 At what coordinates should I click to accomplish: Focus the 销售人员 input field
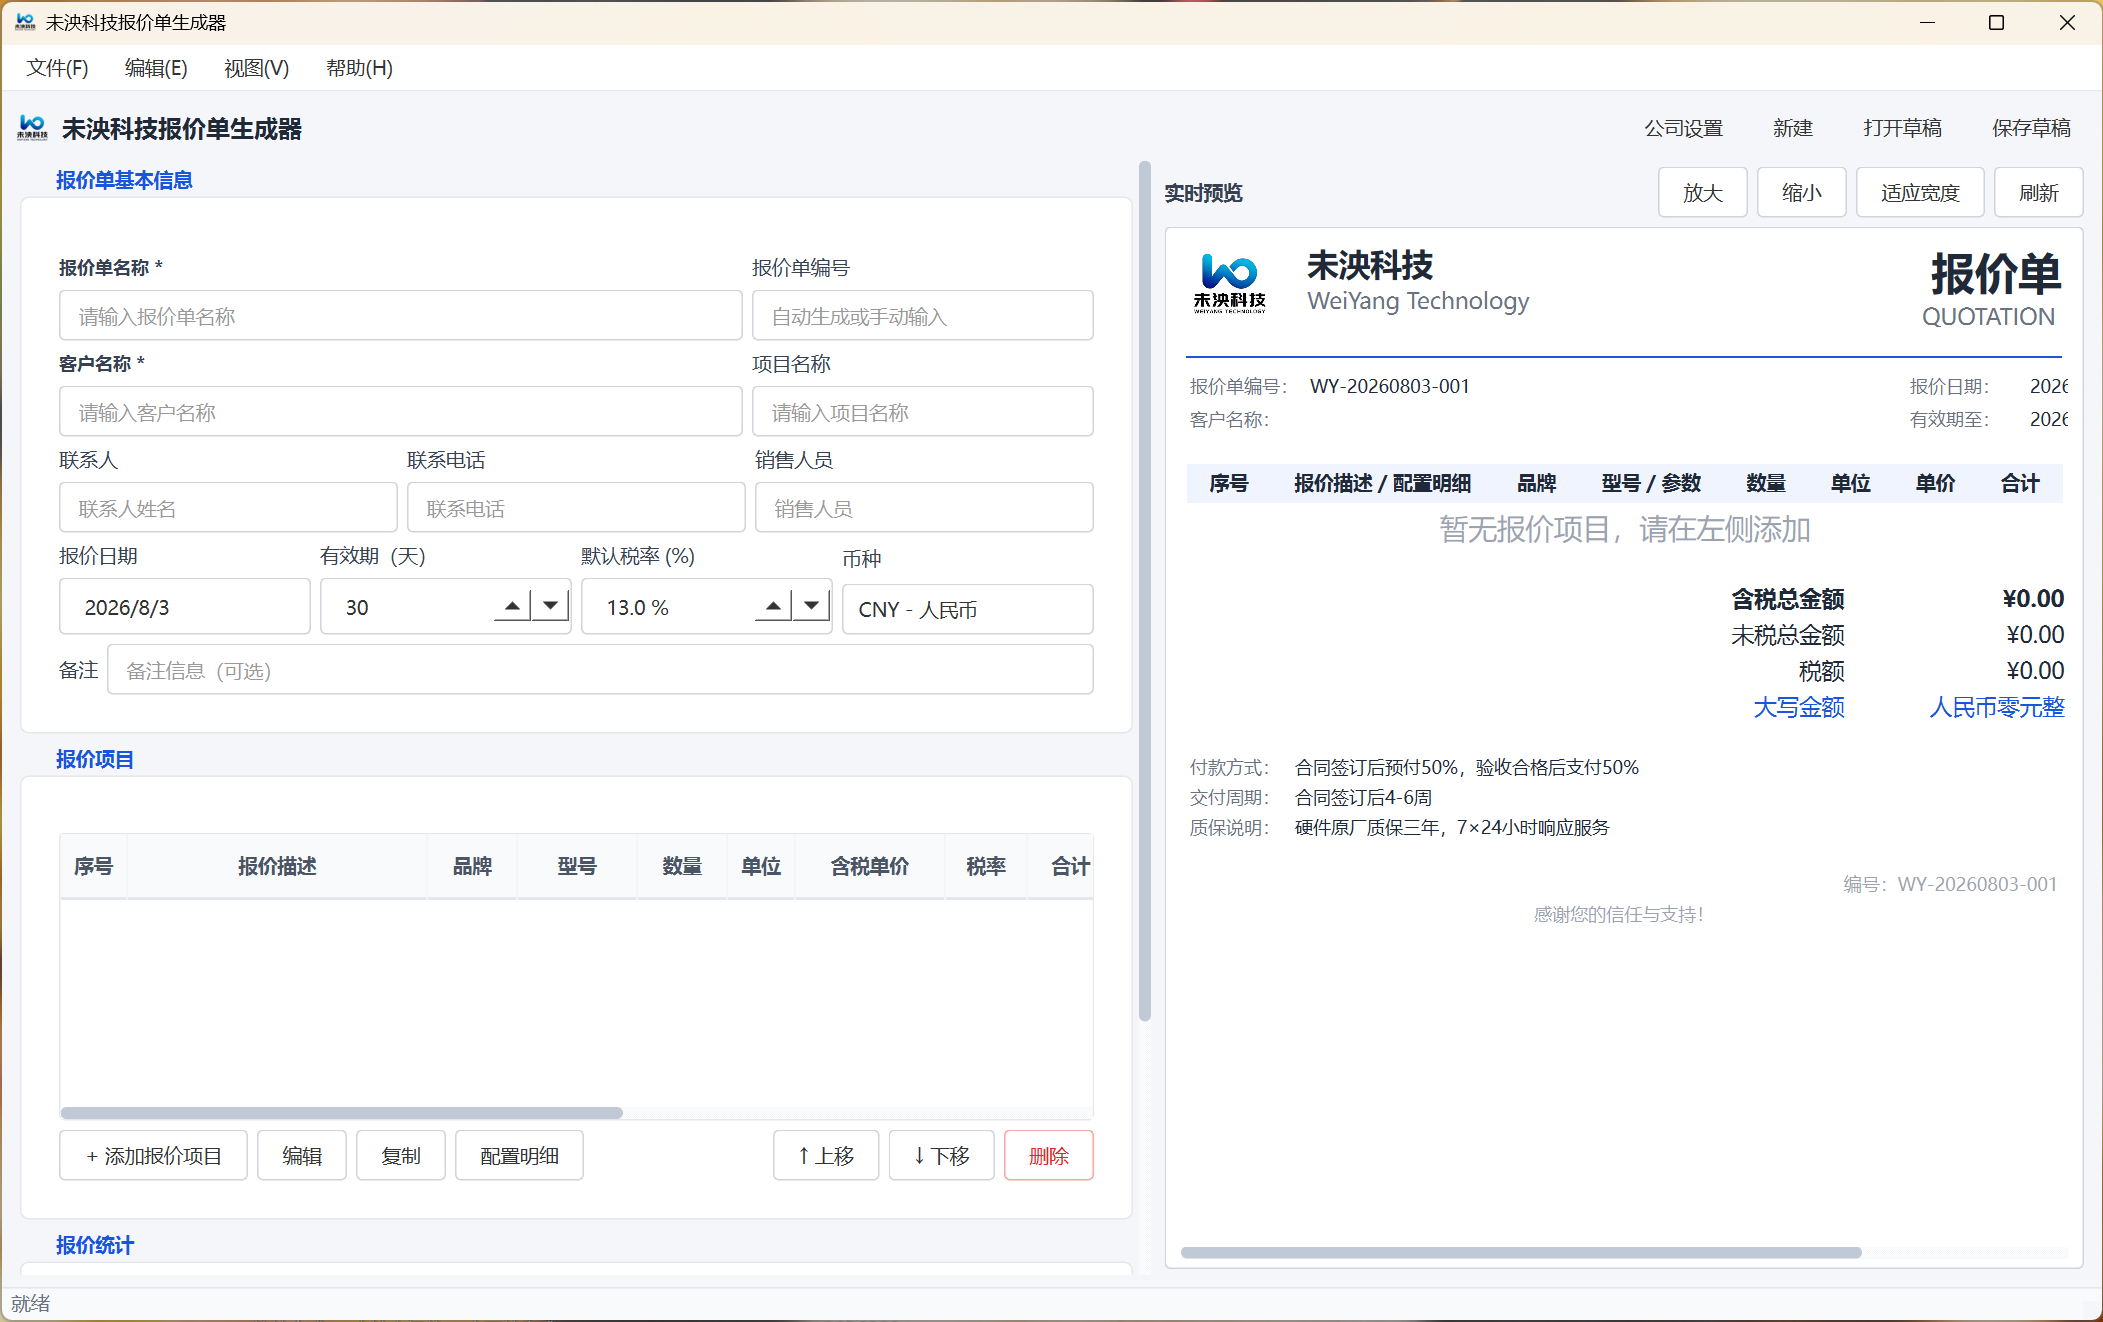pos(924,508)
